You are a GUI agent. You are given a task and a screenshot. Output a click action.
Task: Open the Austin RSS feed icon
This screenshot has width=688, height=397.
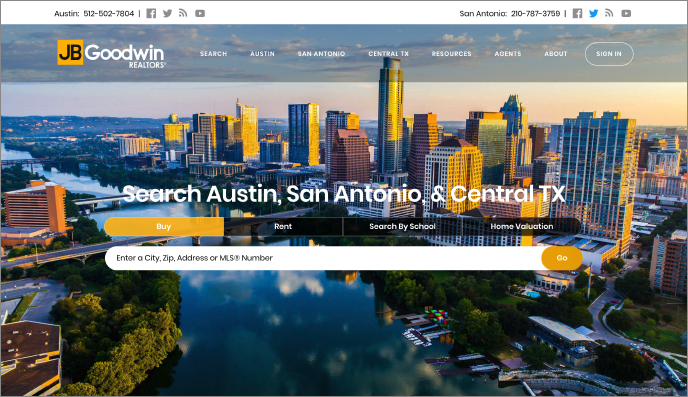(183, 13)
